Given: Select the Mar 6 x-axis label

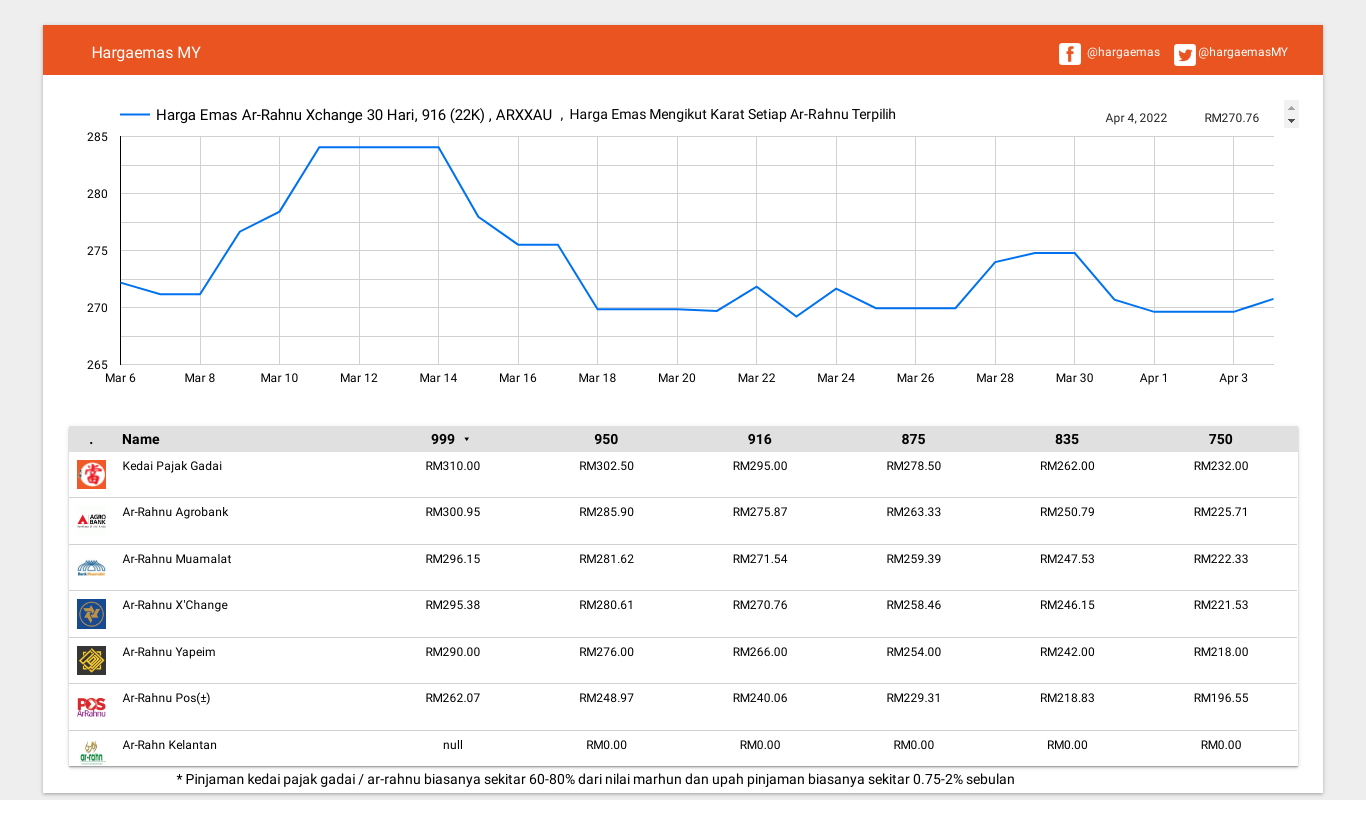Looking at the screenshot, I should tap(120, 378).
